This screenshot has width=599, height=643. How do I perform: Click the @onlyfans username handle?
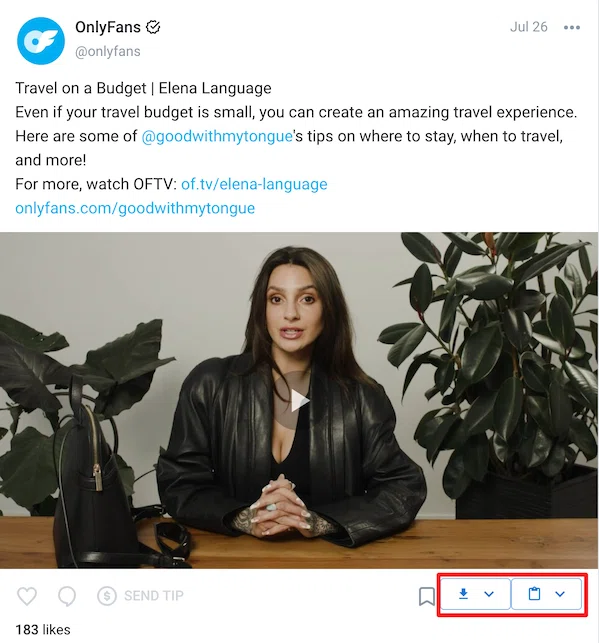tap(108, 52)
